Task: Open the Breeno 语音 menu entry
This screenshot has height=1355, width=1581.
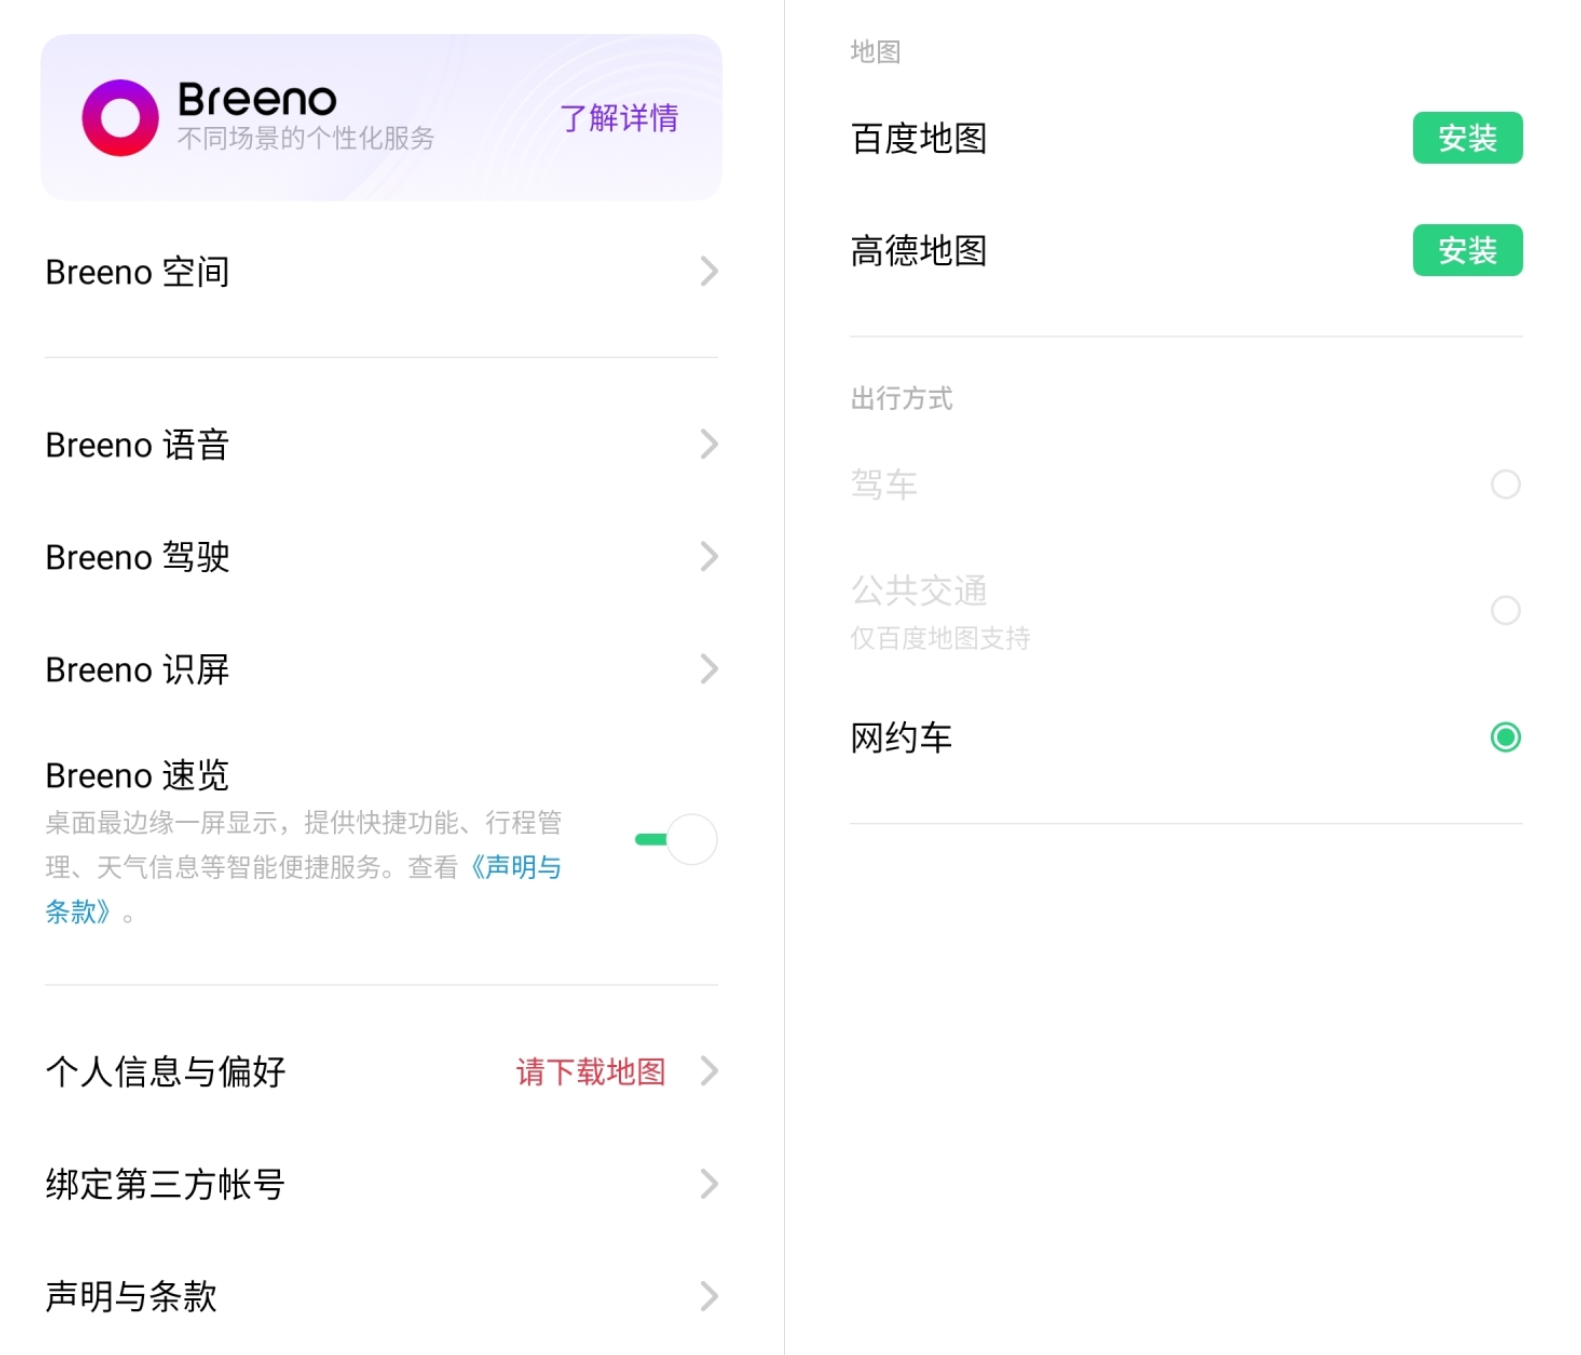Action: click(382, 444)
